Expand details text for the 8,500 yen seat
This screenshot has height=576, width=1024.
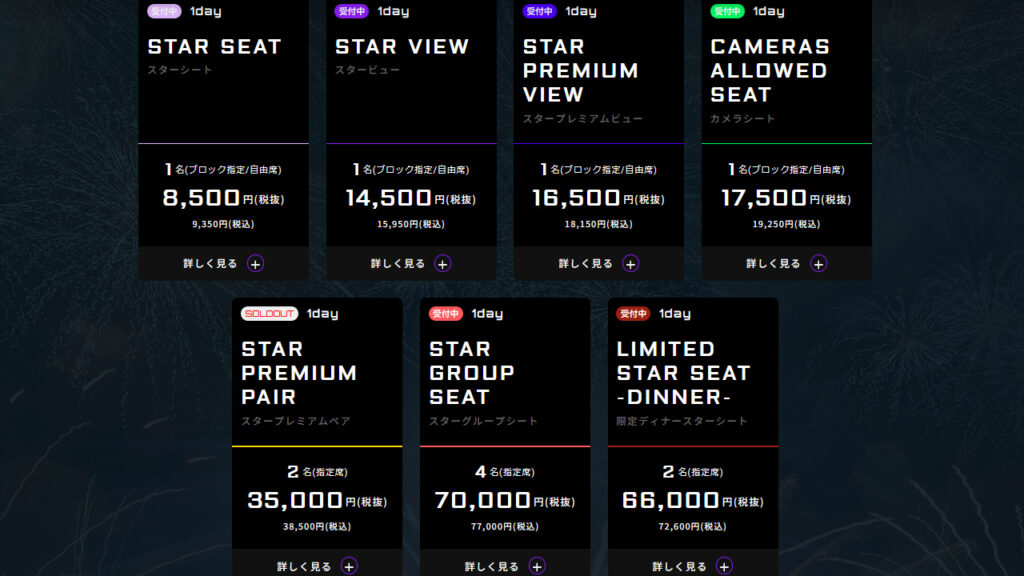[210, 264]
